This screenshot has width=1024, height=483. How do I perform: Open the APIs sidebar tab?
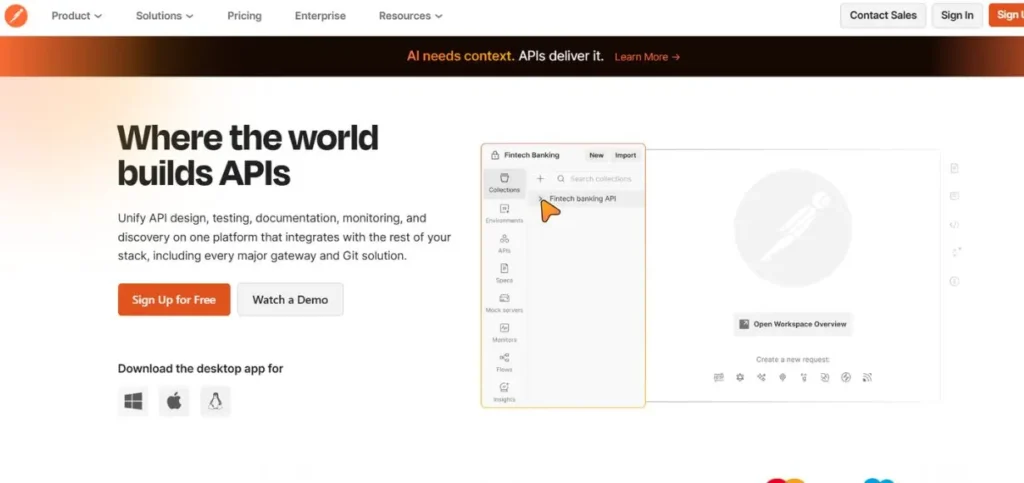coord(504,243)
